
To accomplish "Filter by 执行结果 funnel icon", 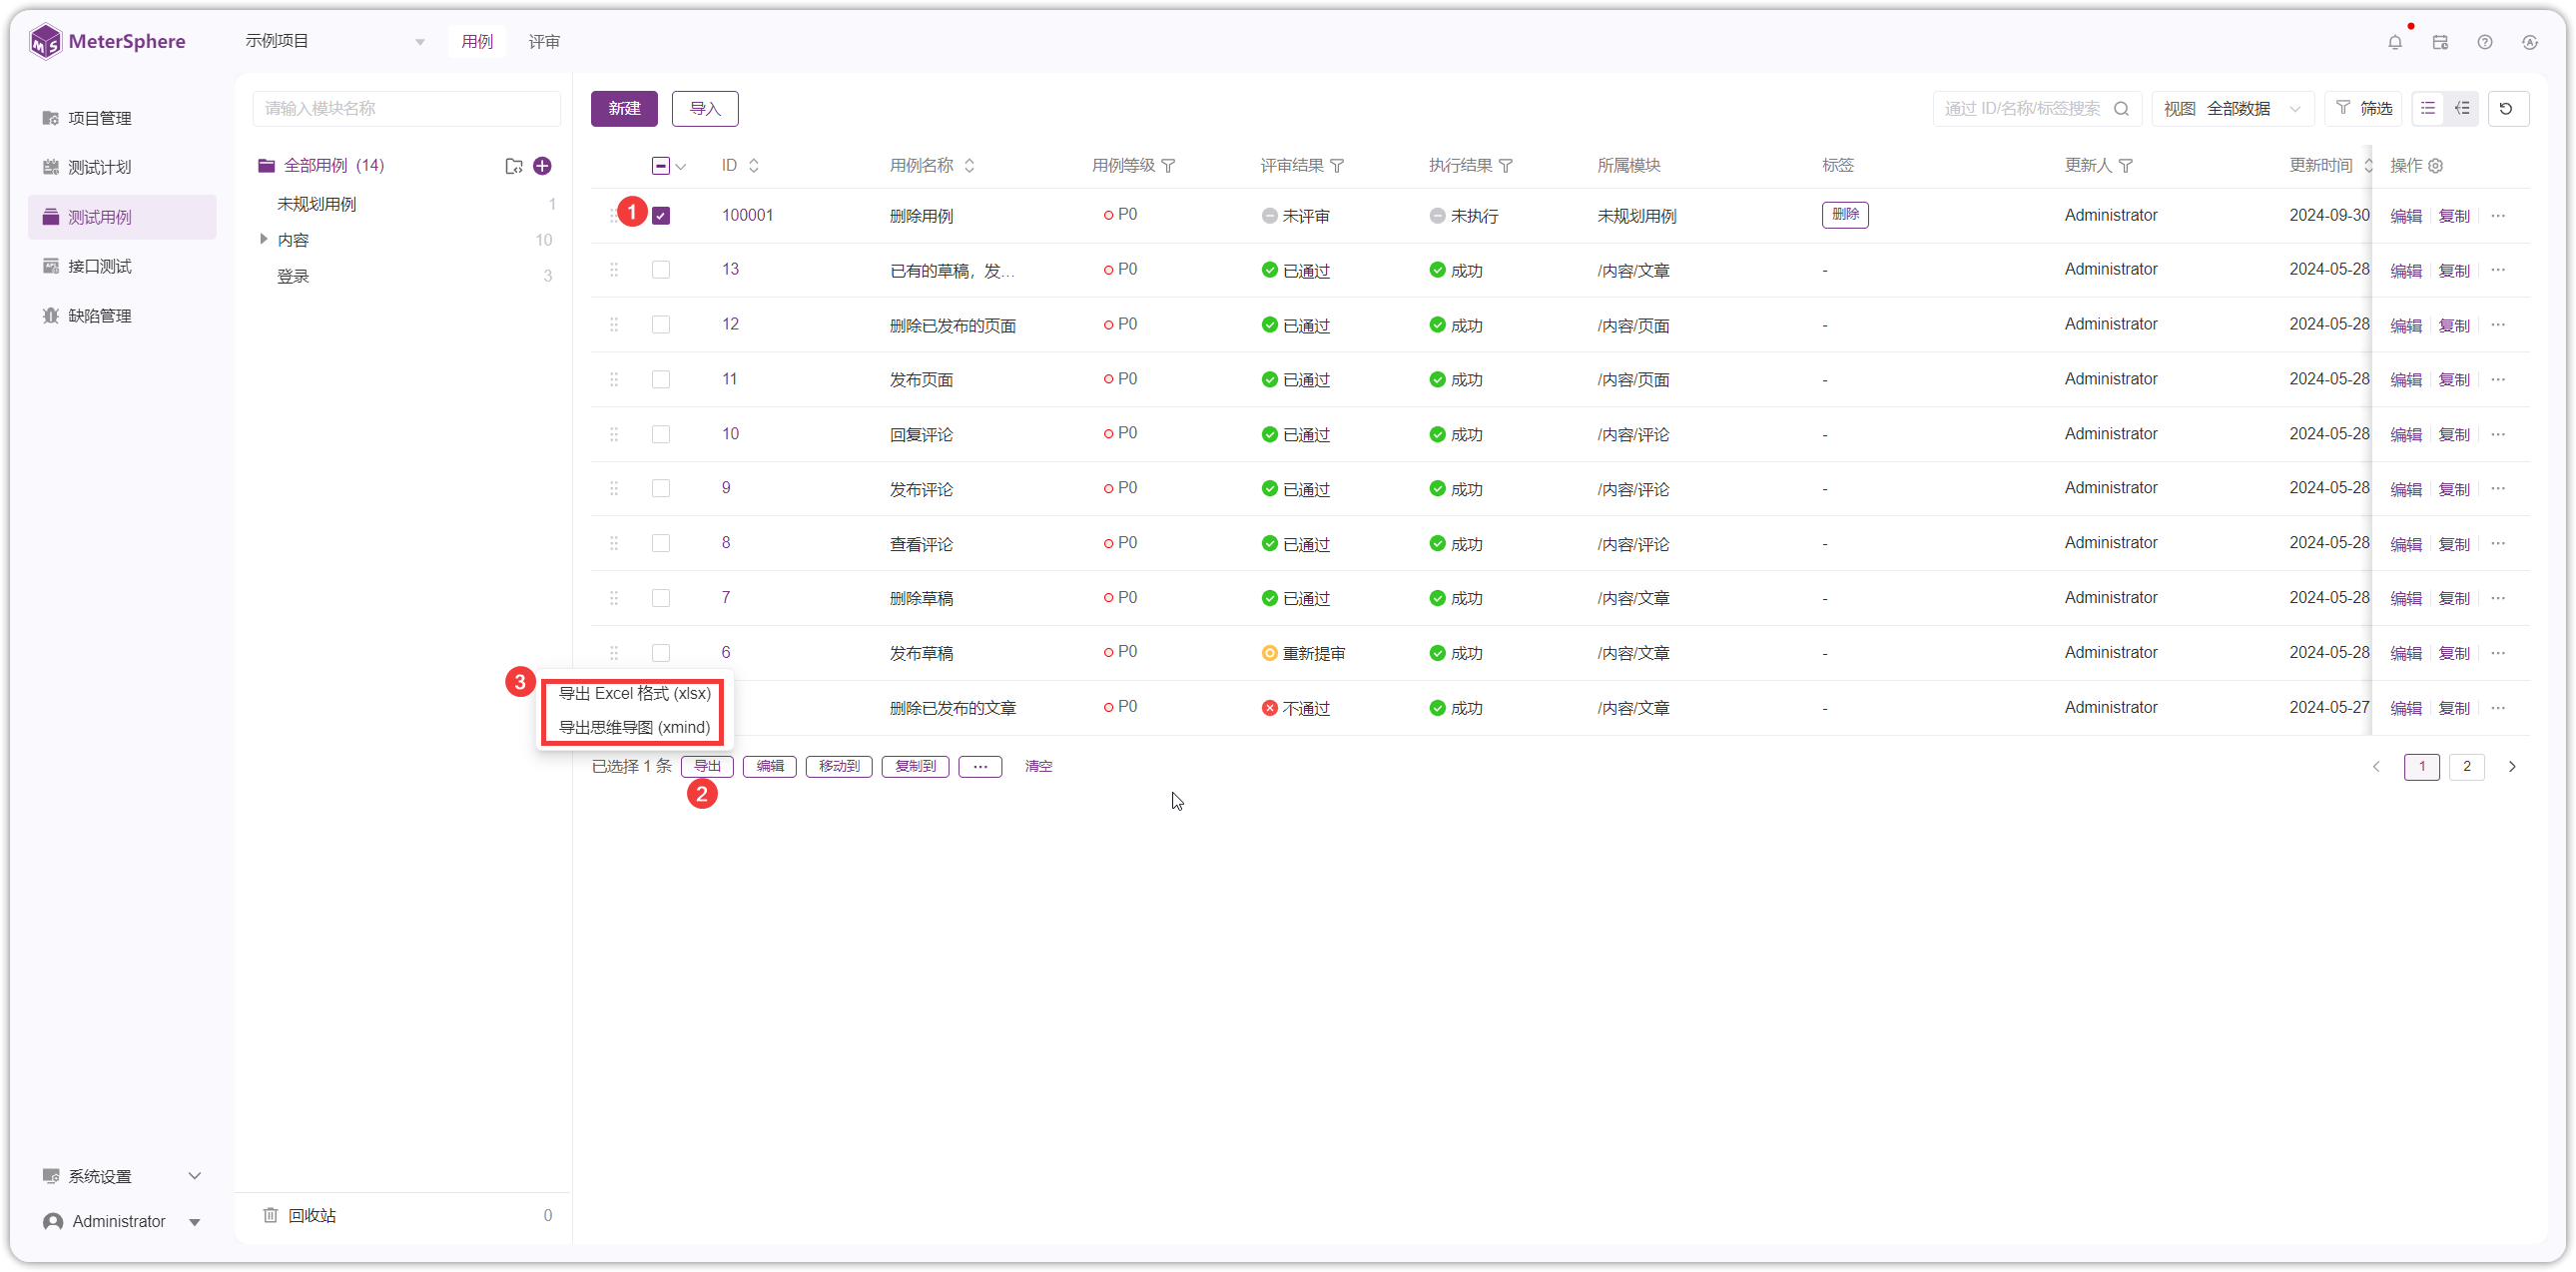I will coord(1505,166).
